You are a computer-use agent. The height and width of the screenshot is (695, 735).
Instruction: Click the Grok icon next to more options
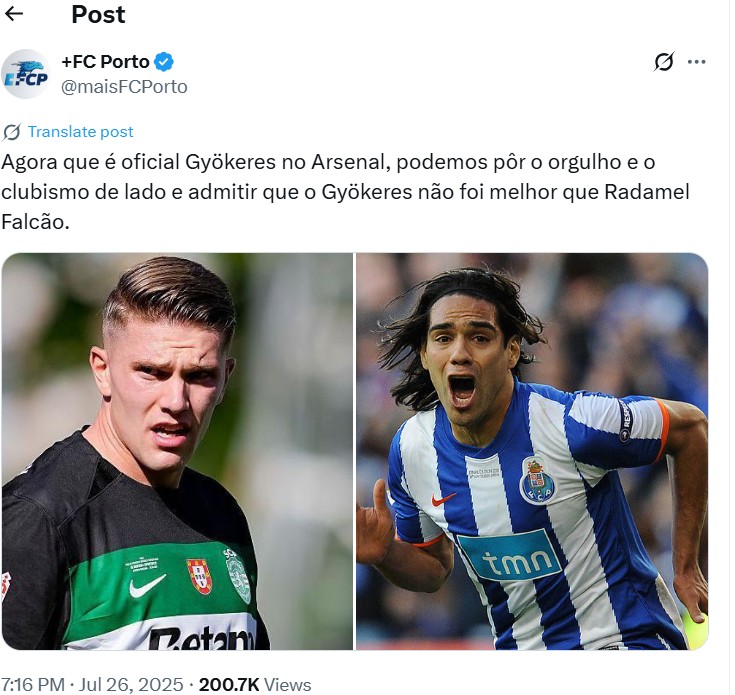click(x=664, y=61)
